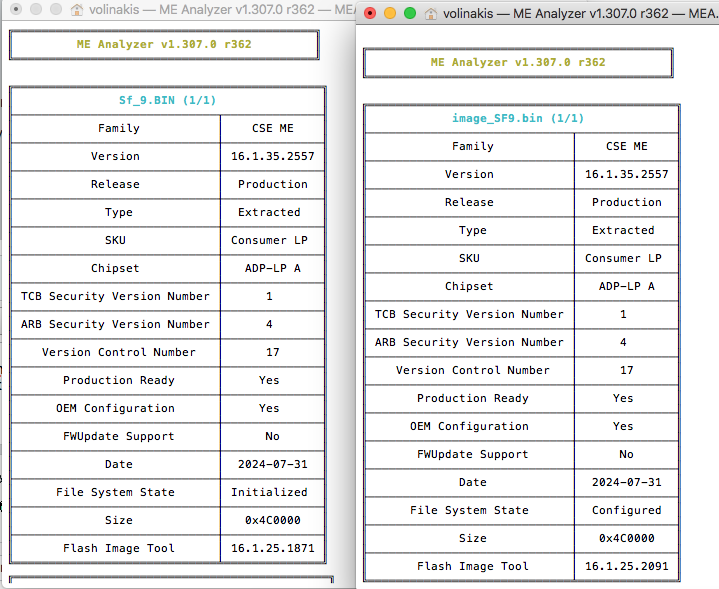Select Version Control Number 17 in left window
The image size is (719, 589).
(x=273, y=352)
